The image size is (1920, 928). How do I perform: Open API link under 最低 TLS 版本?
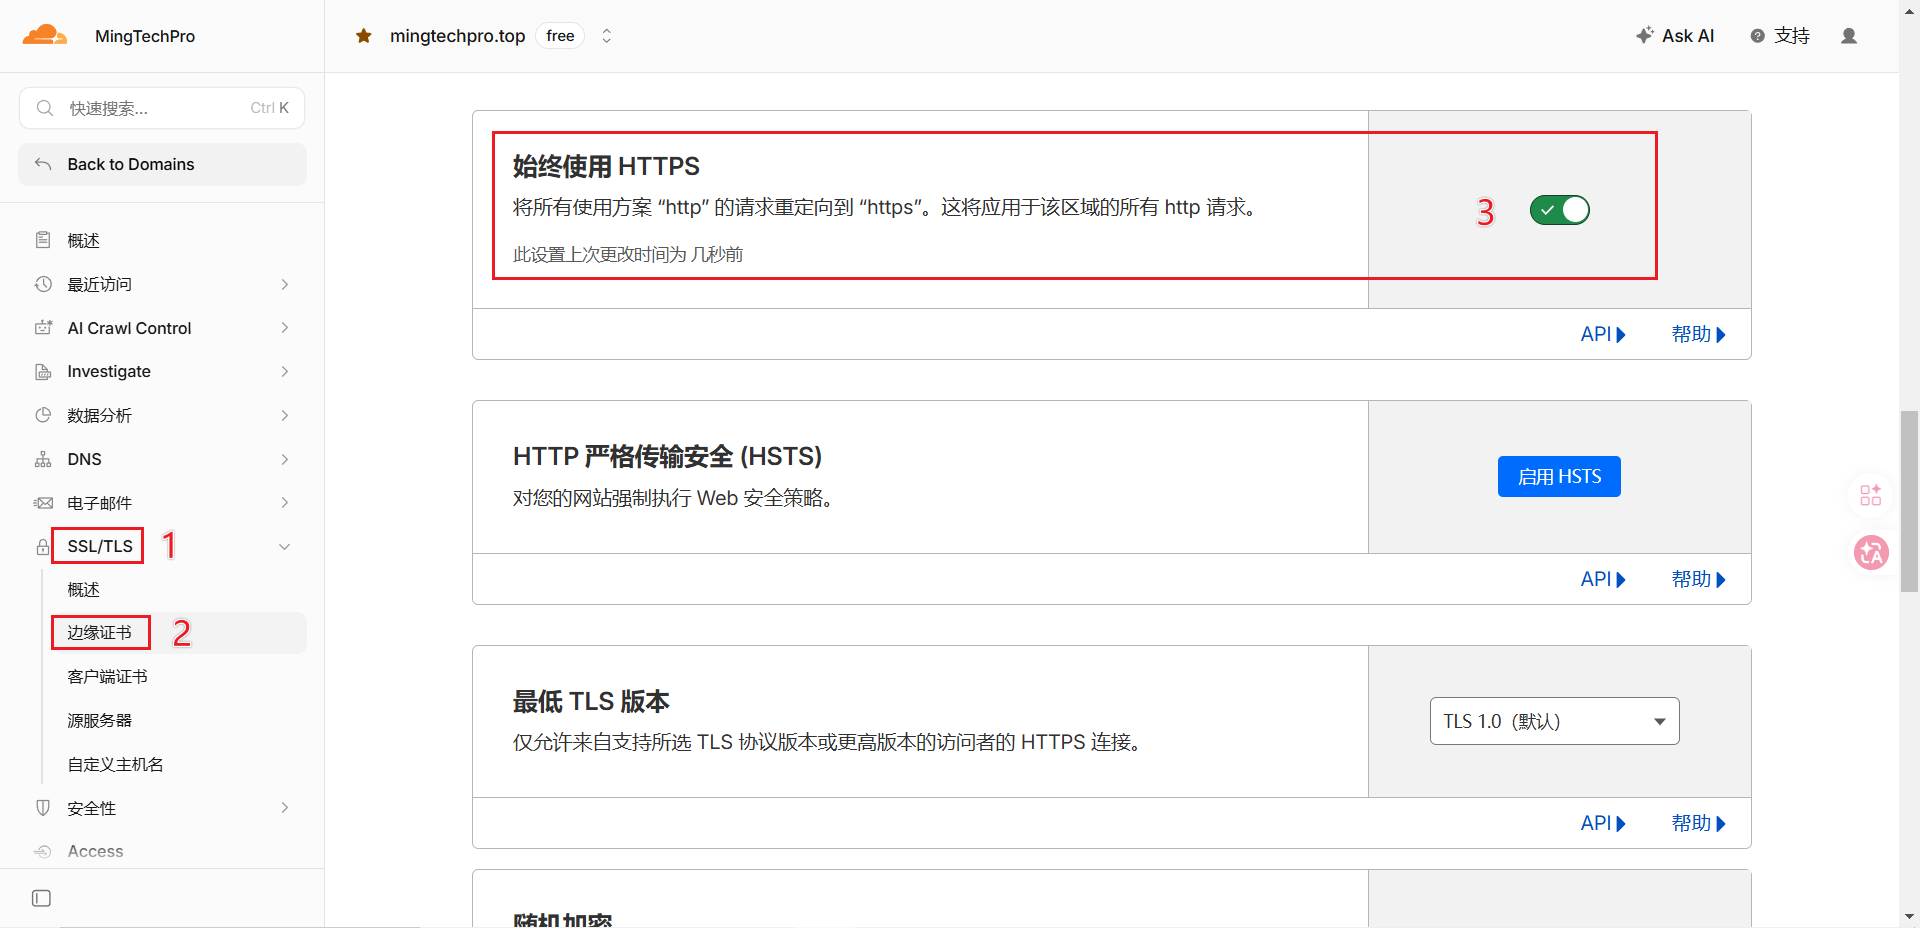pyautogui.click(x=1603, y=823)
